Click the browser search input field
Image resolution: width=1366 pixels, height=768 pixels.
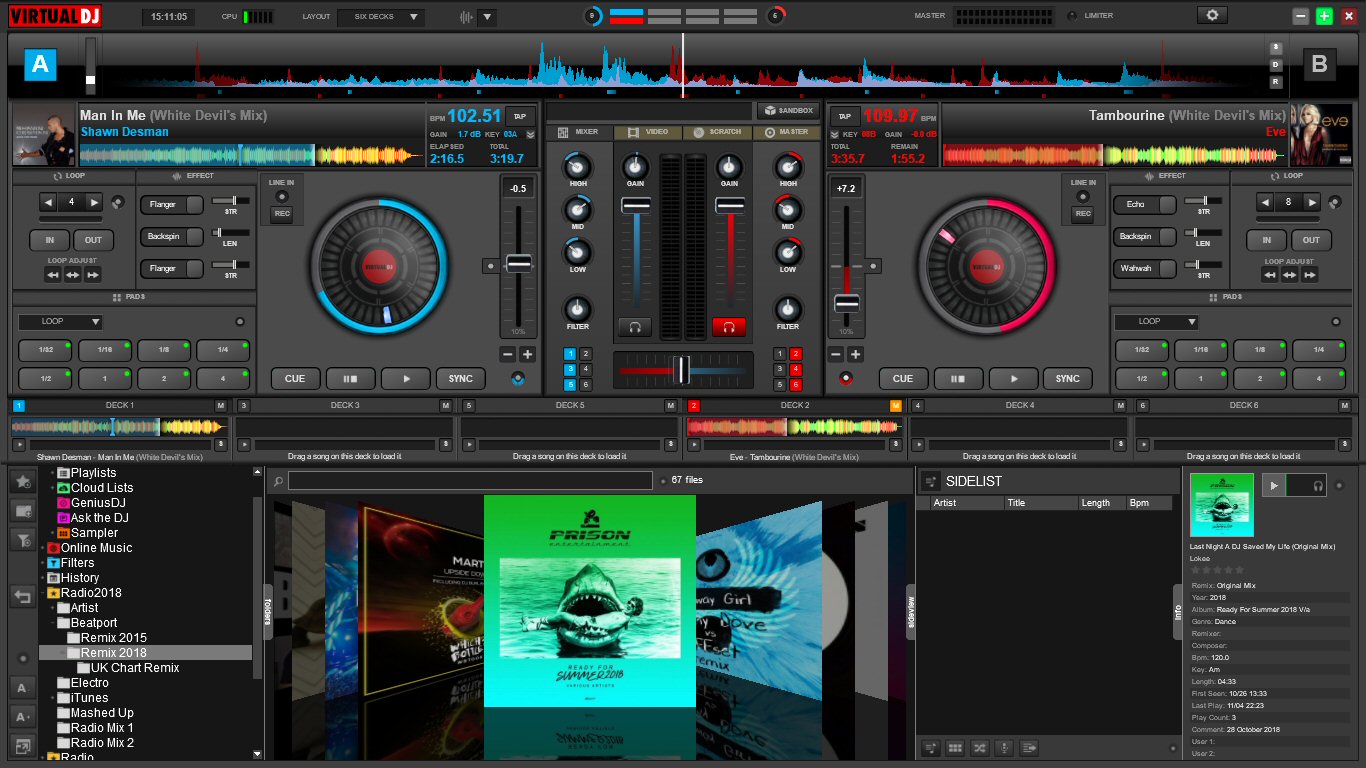(x=470, y=481)
